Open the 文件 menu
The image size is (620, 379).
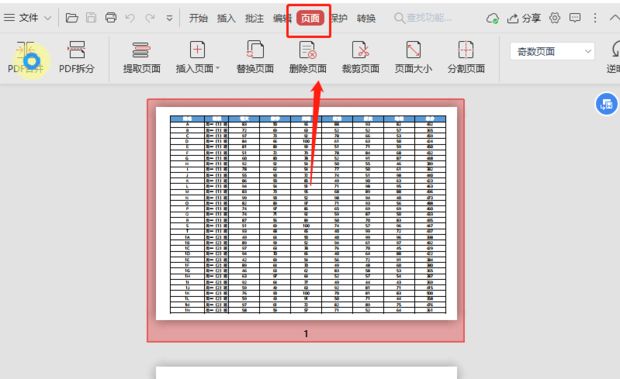28,18
